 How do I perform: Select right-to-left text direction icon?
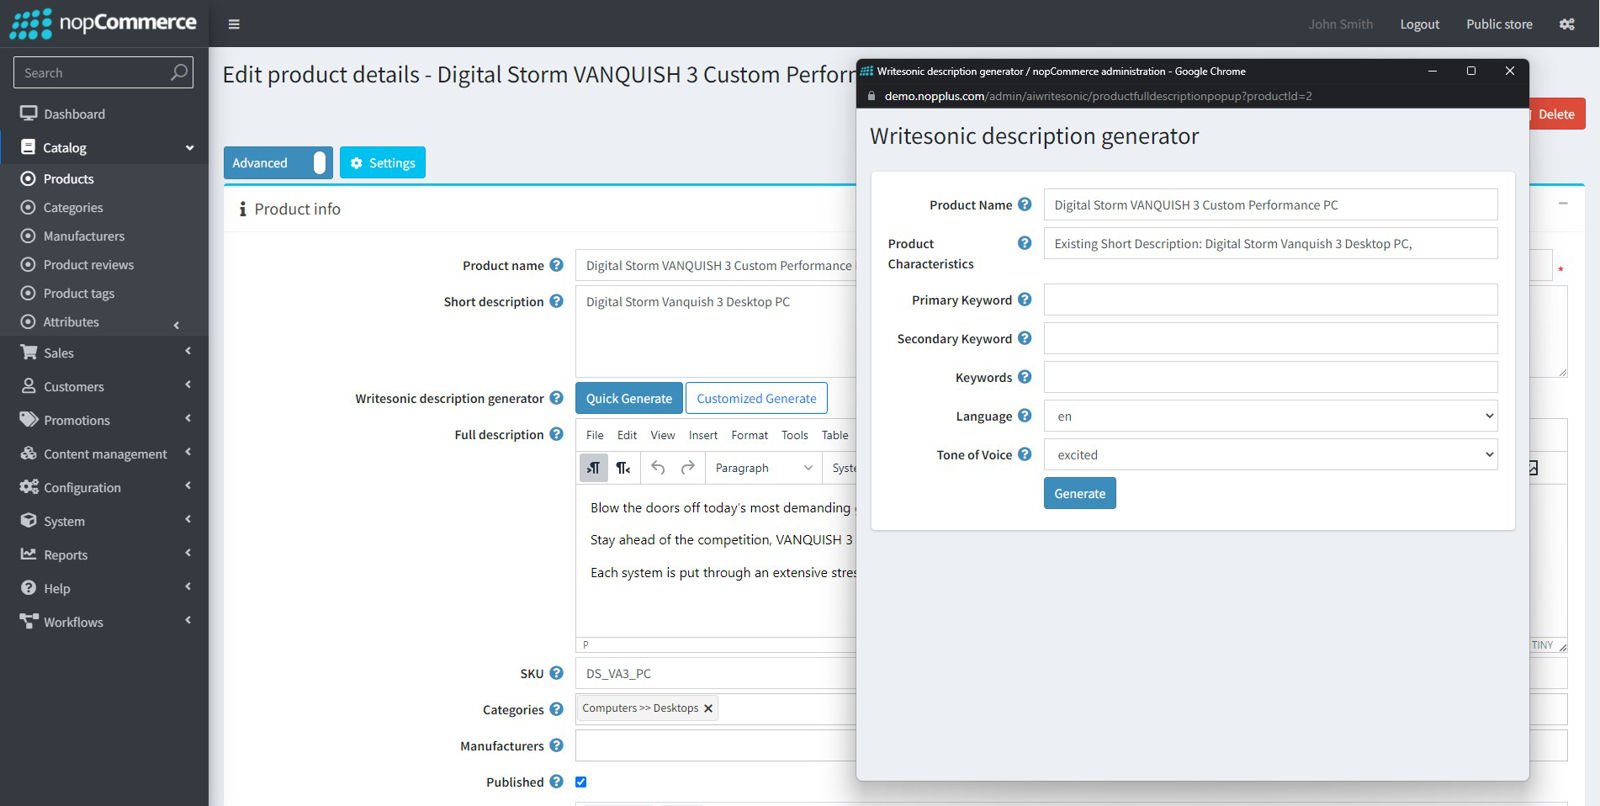(623, 467)
